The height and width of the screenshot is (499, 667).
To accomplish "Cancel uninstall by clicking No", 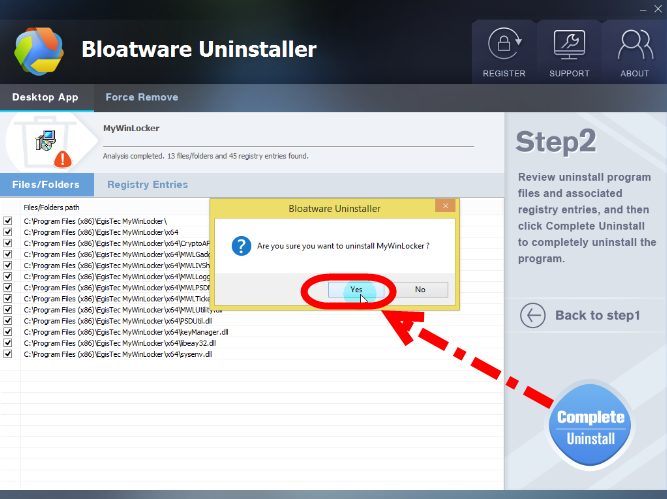I will point(420,289).
